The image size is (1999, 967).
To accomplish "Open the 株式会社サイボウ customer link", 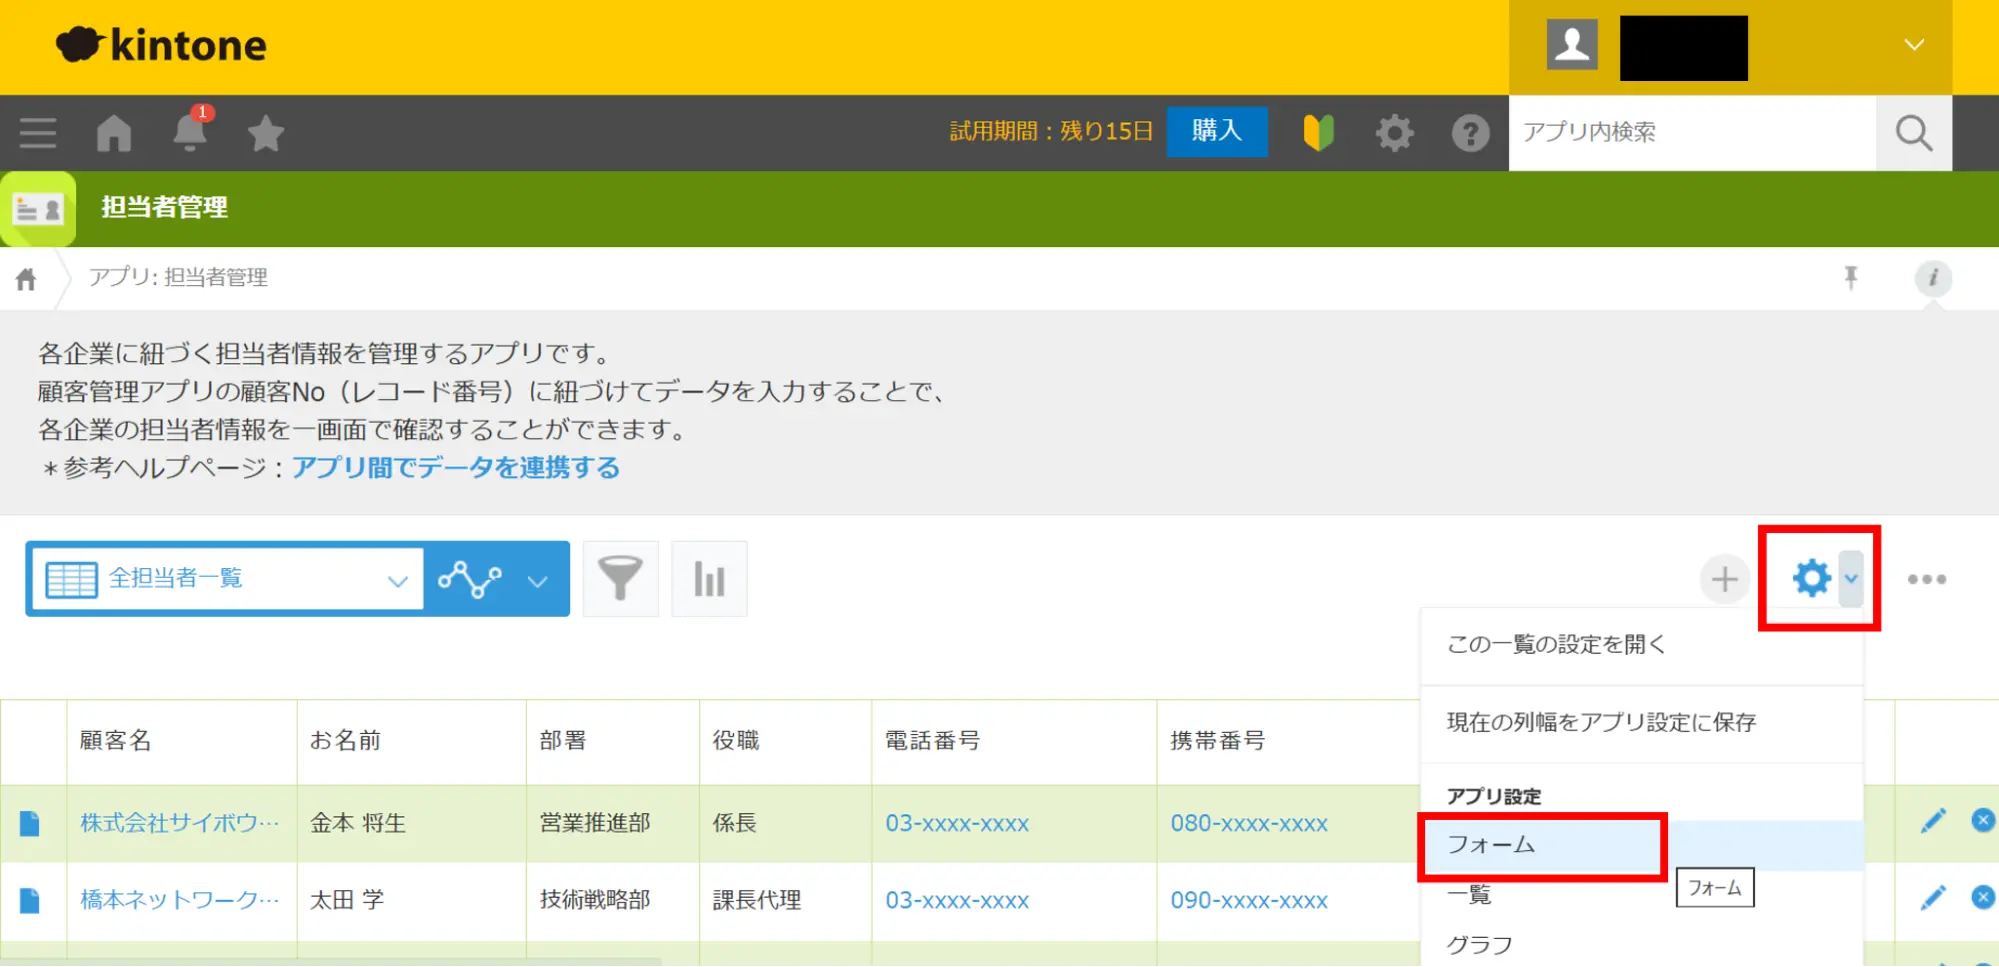I will tap(179, 823).
